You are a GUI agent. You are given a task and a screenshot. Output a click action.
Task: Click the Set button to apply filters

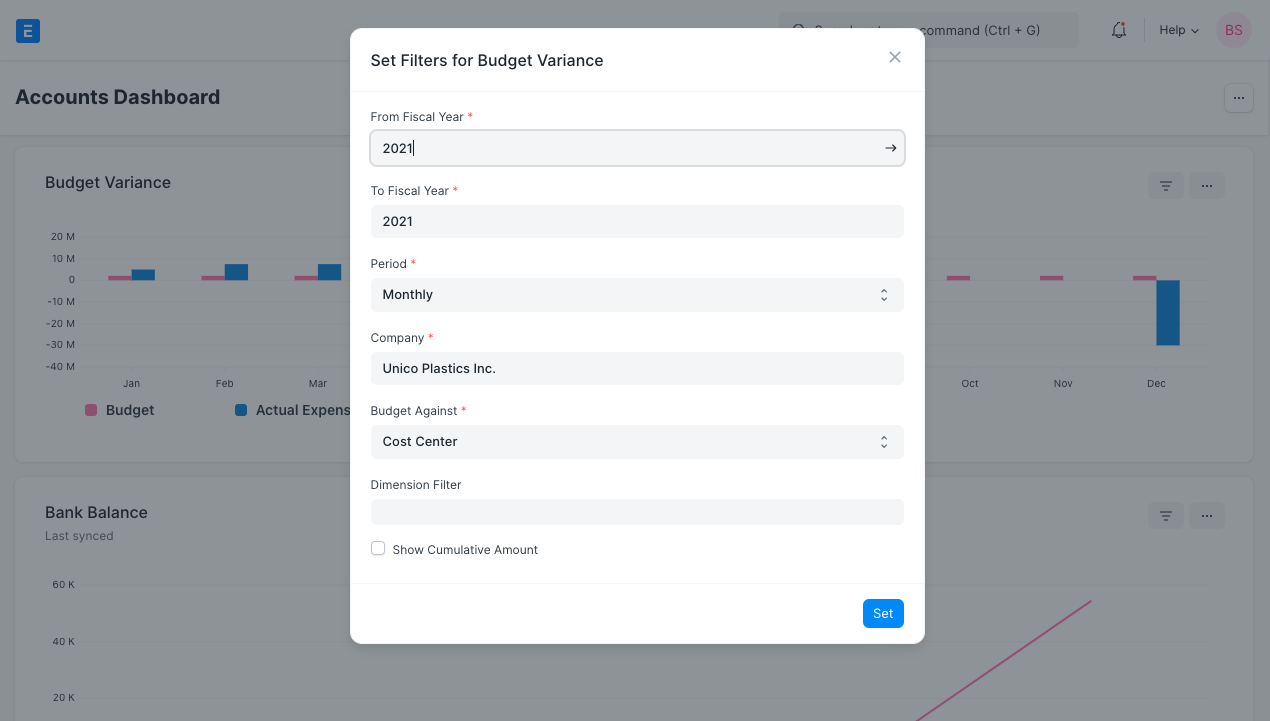pos(882,613)
